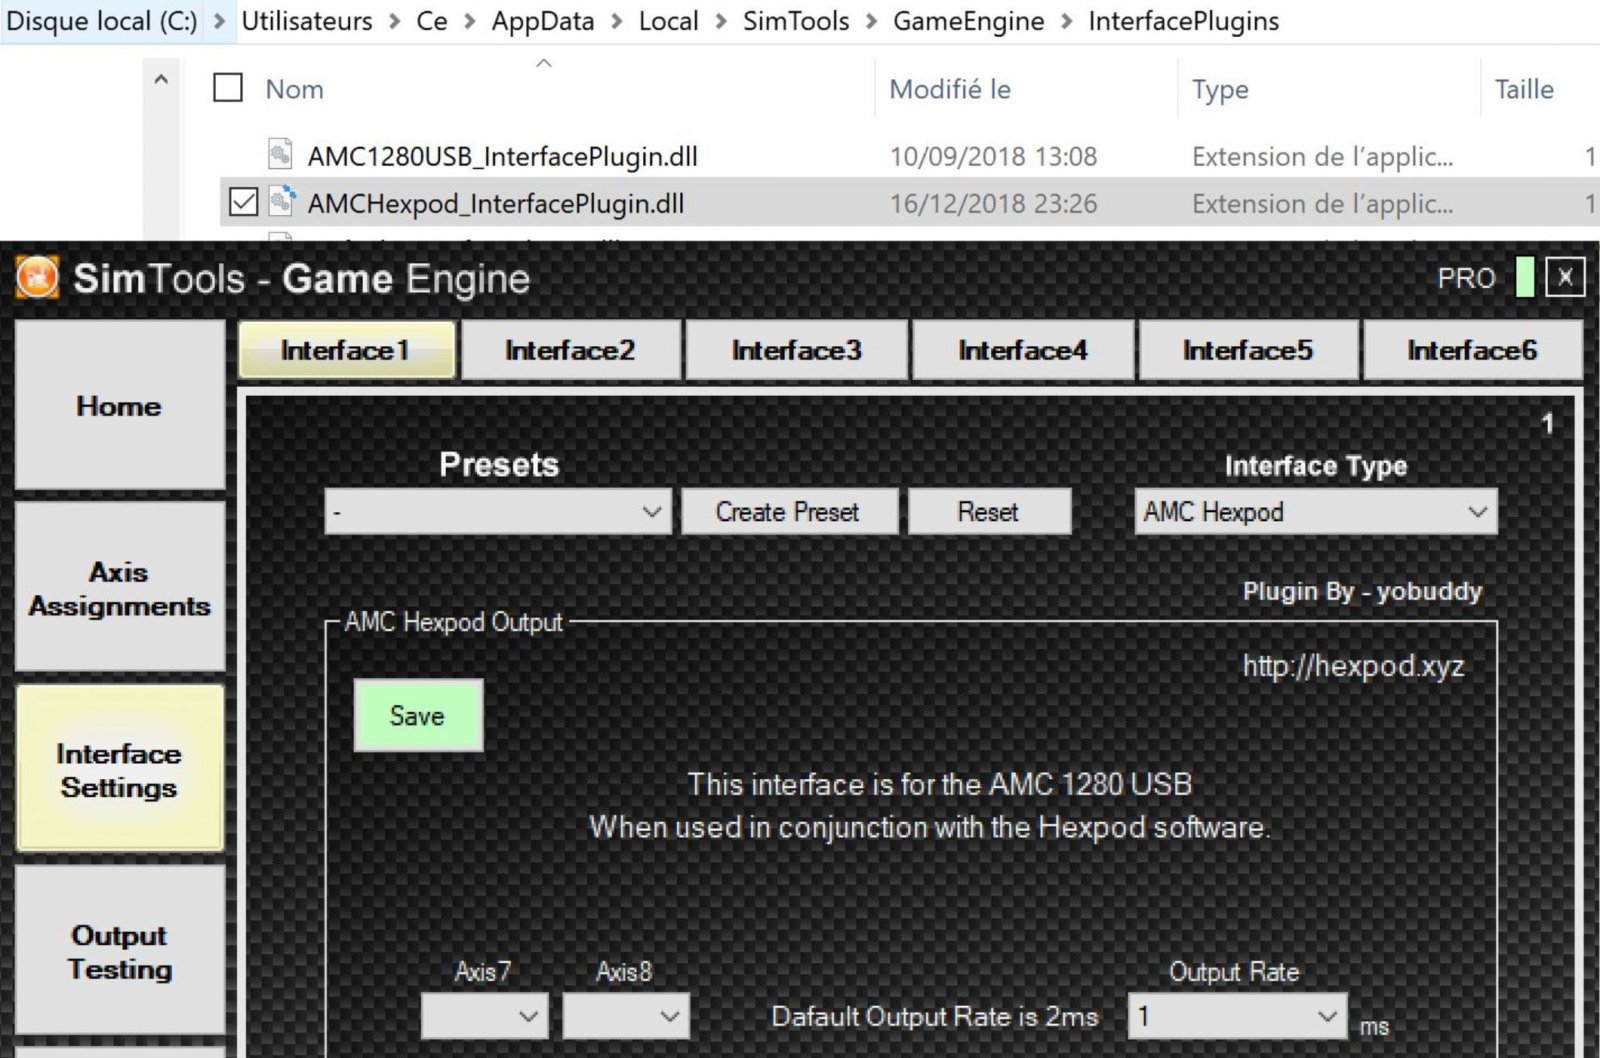Switch to the Interface3 tab

point(796,350)
